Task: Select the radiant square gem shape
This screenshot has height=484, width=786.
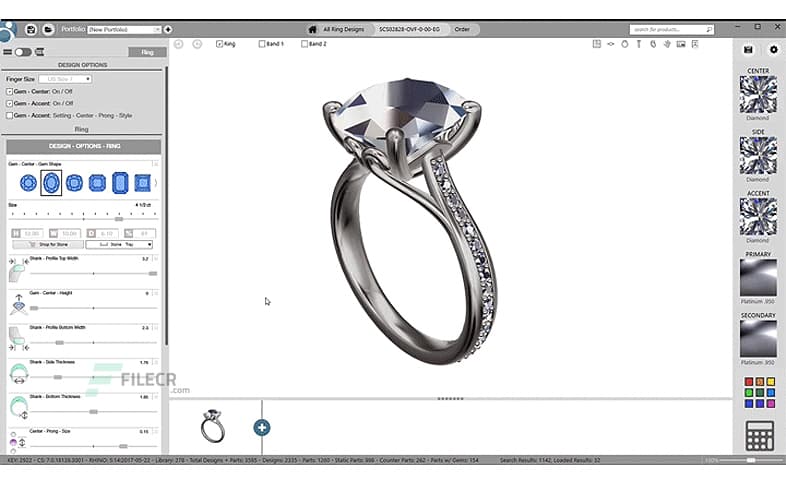Action: [97, 183]
